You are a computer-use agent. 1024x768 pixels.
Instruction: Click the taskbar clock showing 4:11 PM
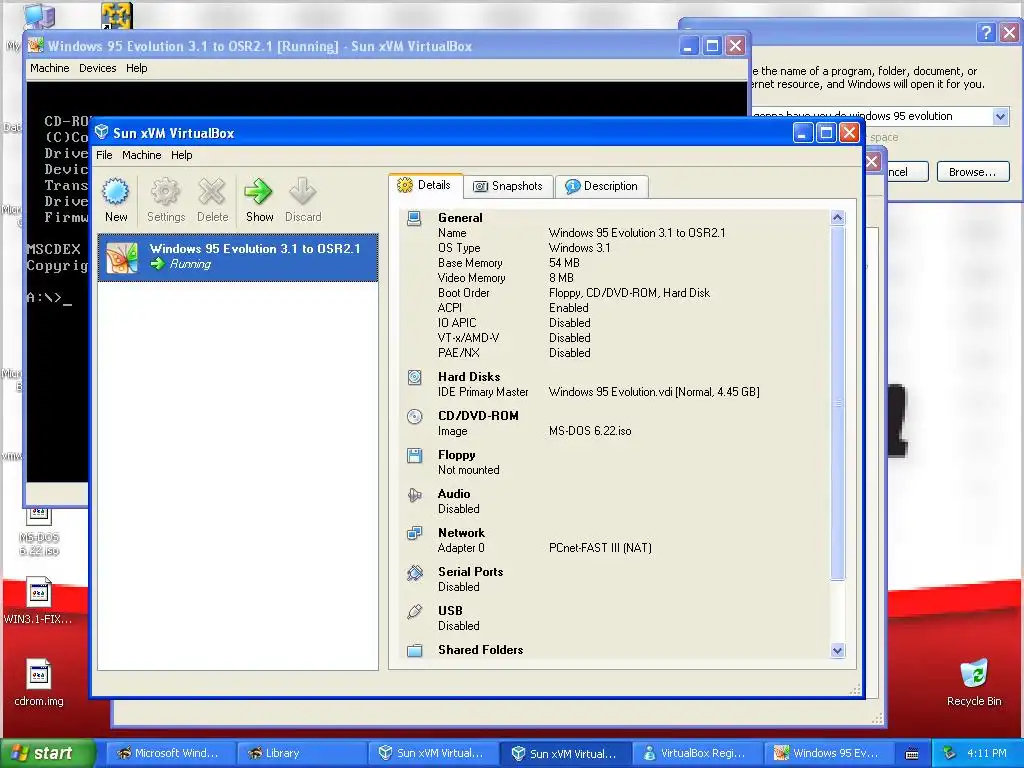(987, 753)
